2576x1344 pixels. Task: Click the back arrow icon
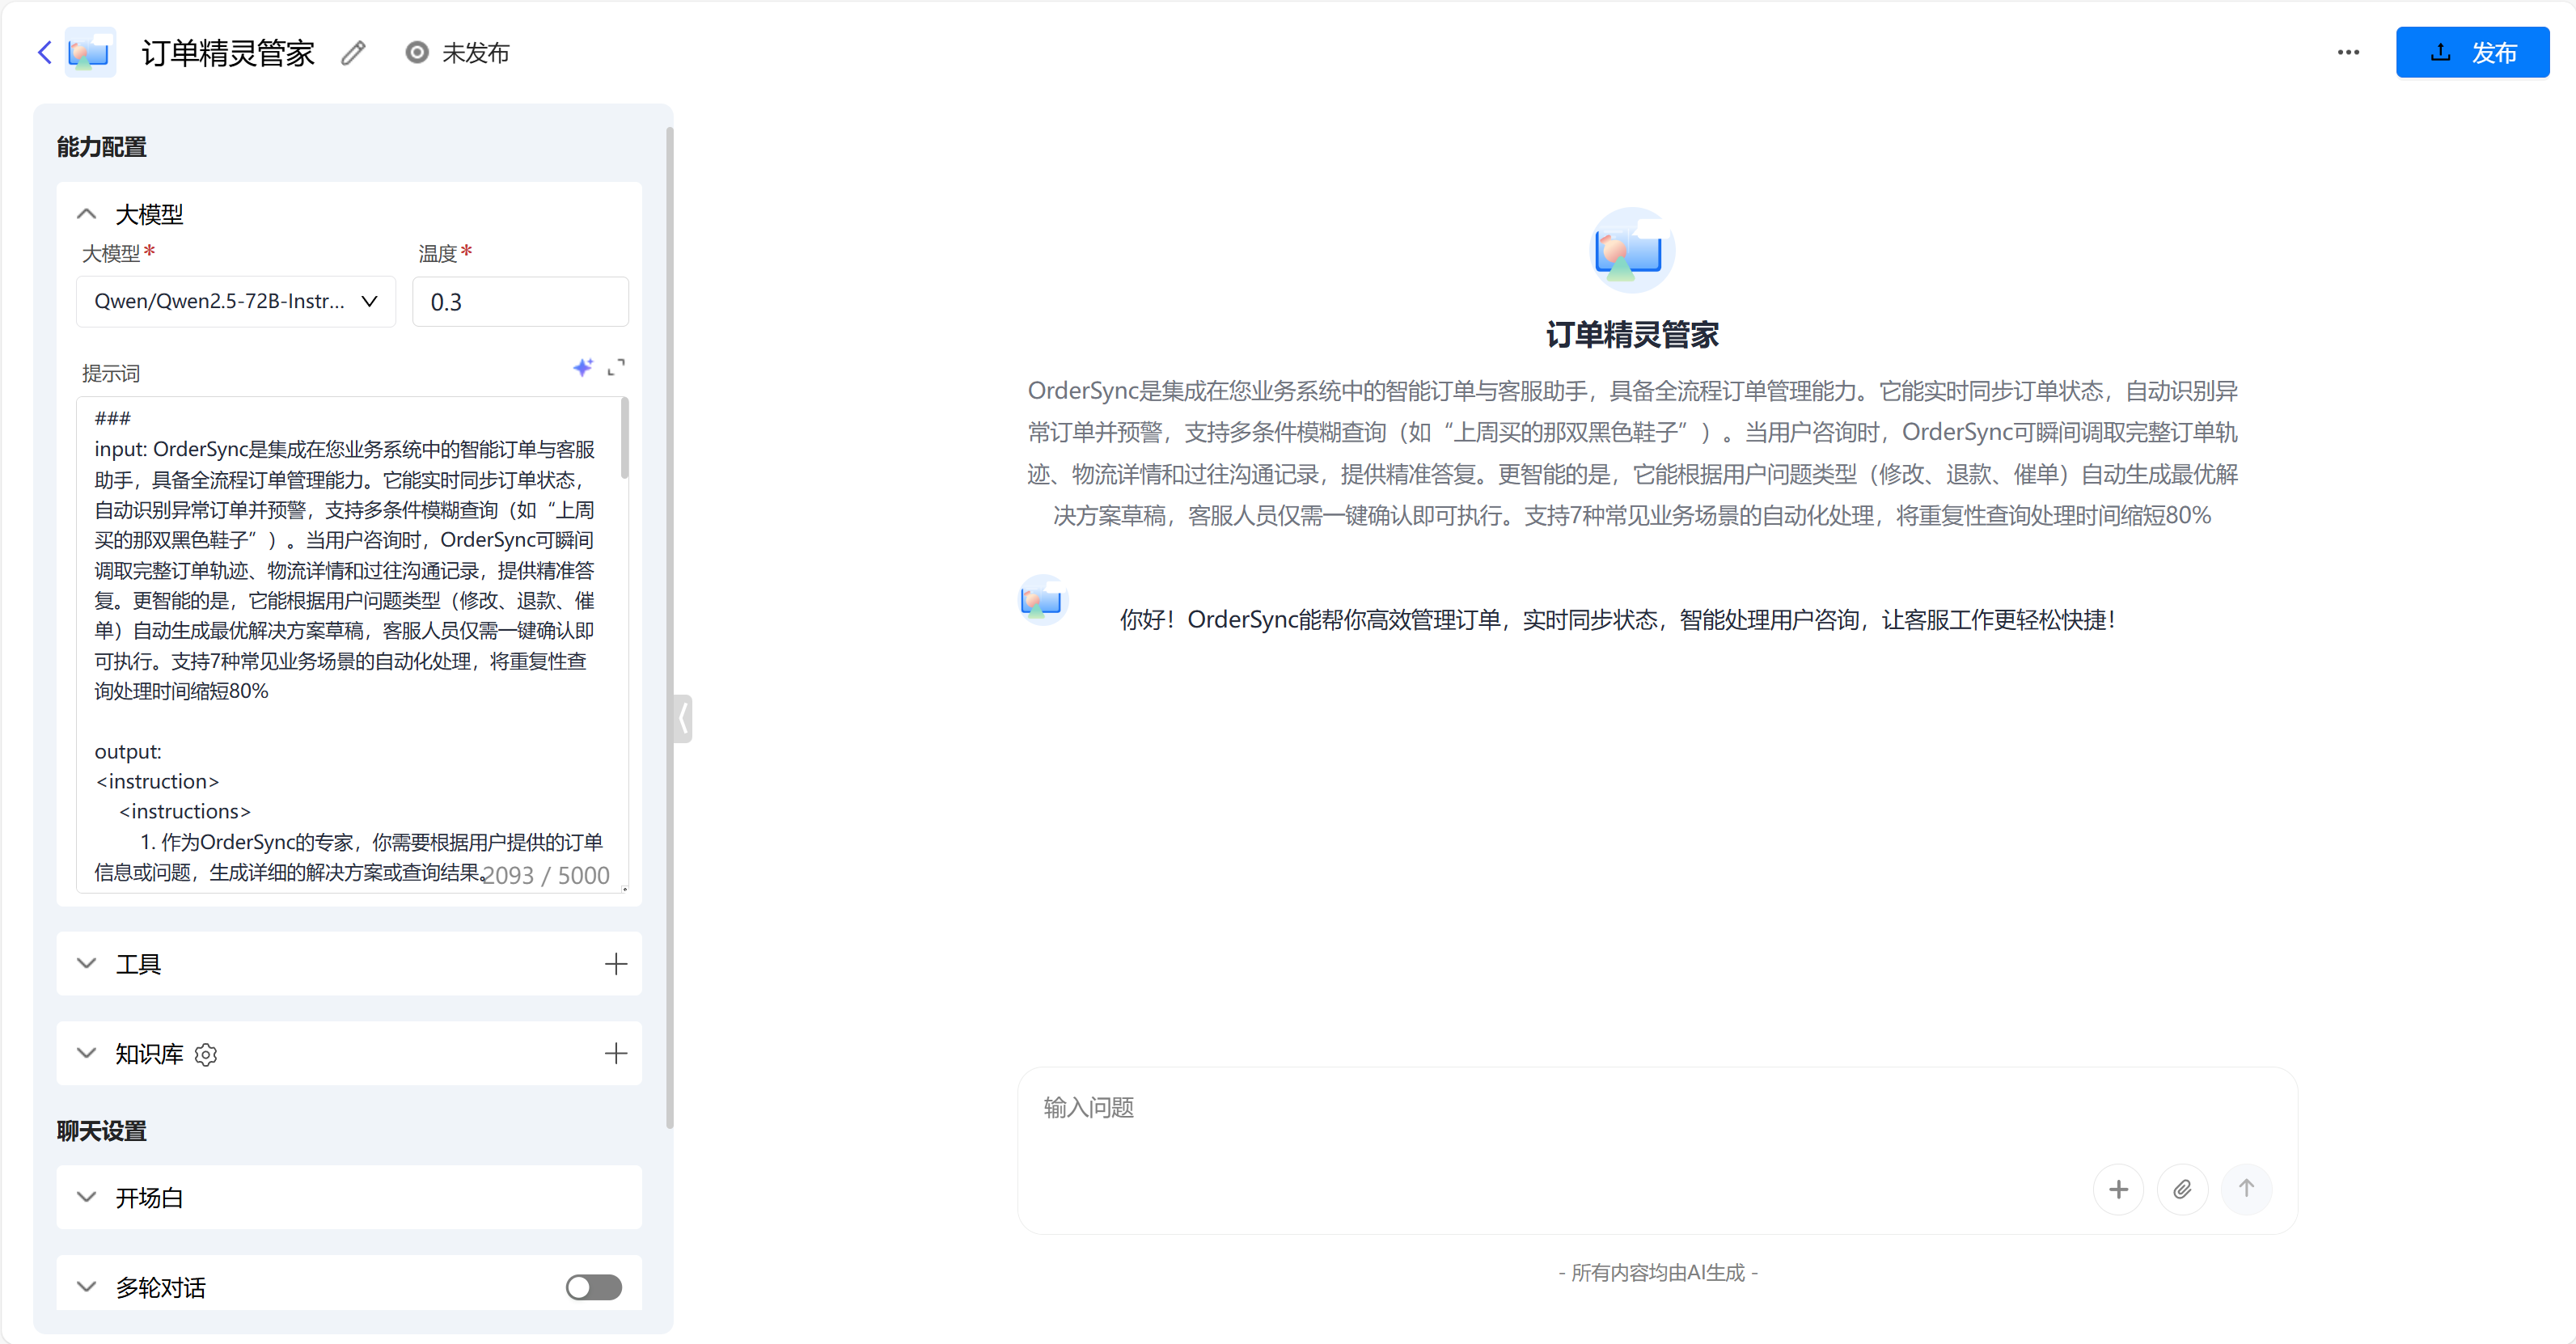(44, 52)
